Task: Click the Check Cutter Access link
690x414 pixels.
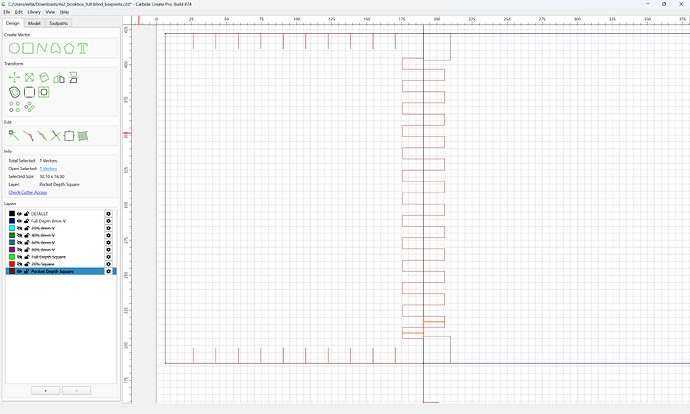Action: (28, 192)
